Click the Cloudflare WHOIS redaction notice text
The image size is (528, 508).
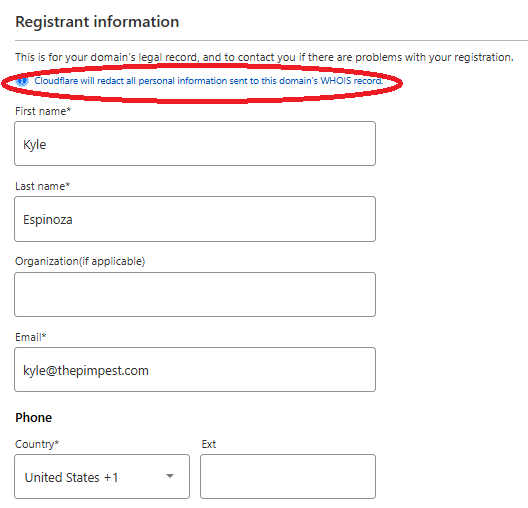point(208,81)
